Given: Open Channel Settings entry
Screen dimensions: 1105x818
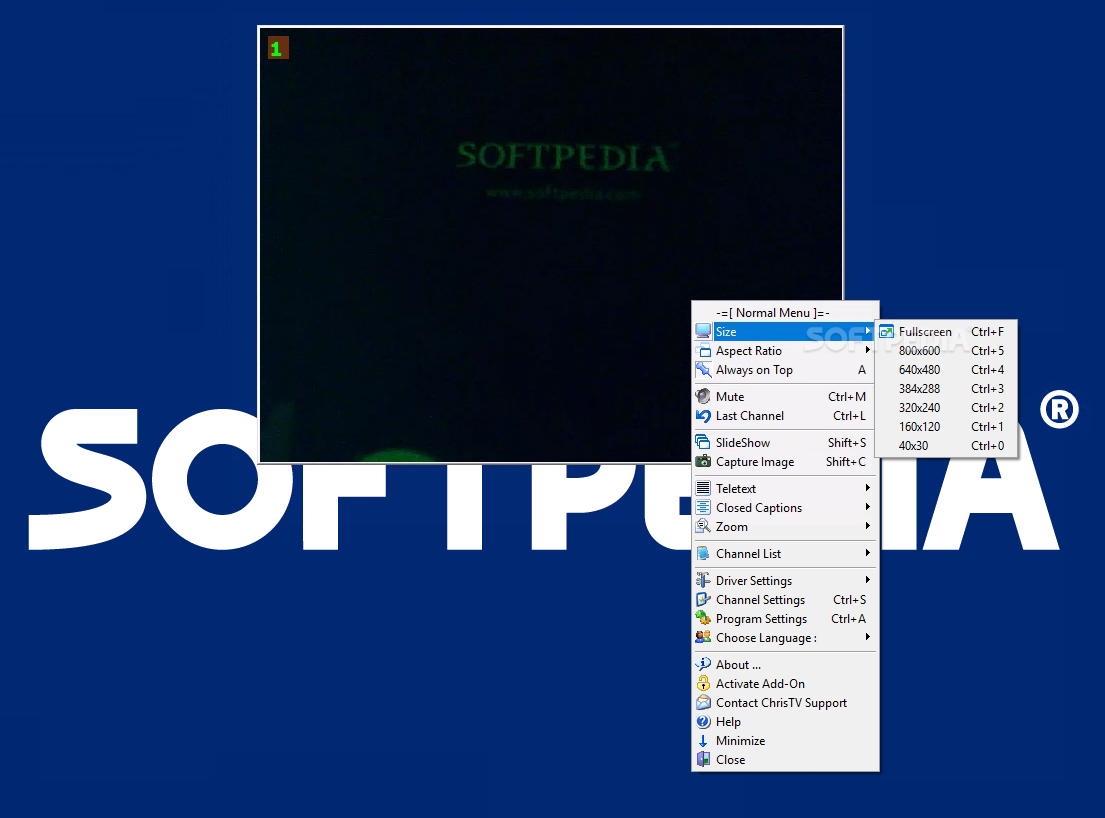Looking at the screenshot, I should pos(785,600).
